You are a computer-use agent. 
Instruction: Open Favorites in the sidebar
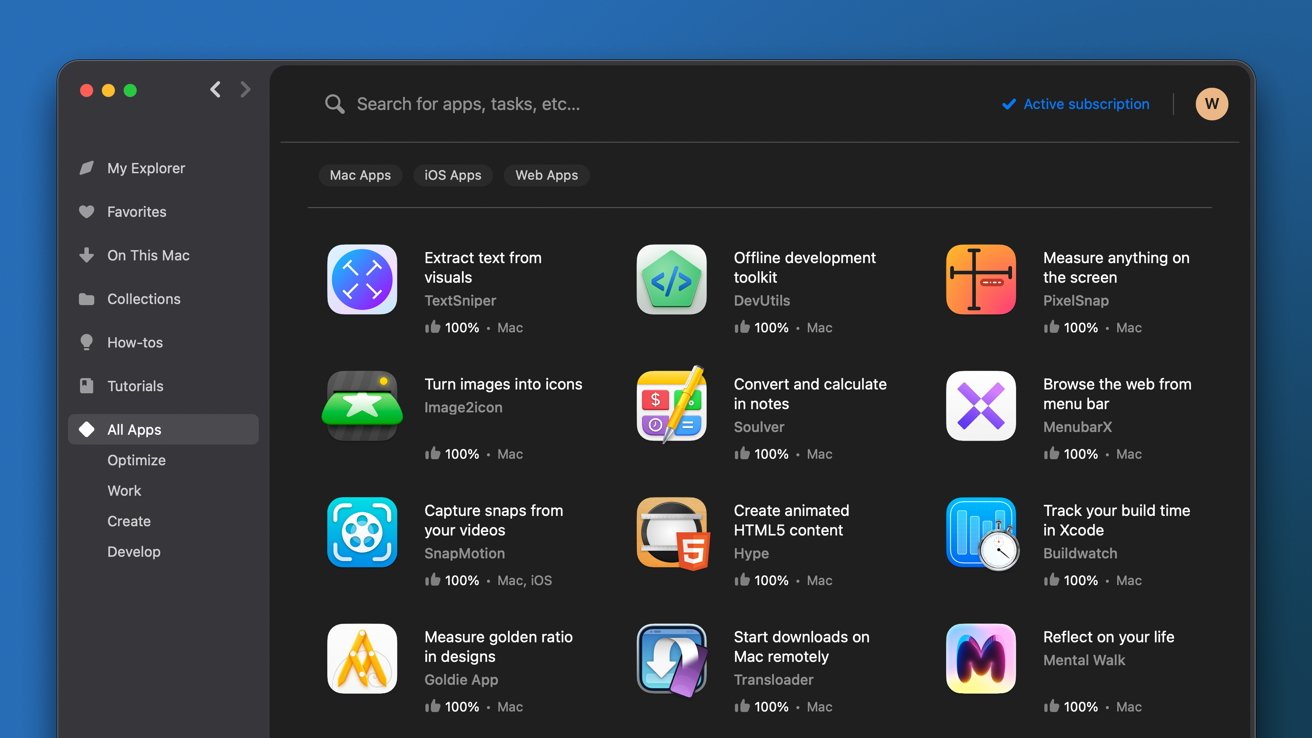click(x=136, y=212)
